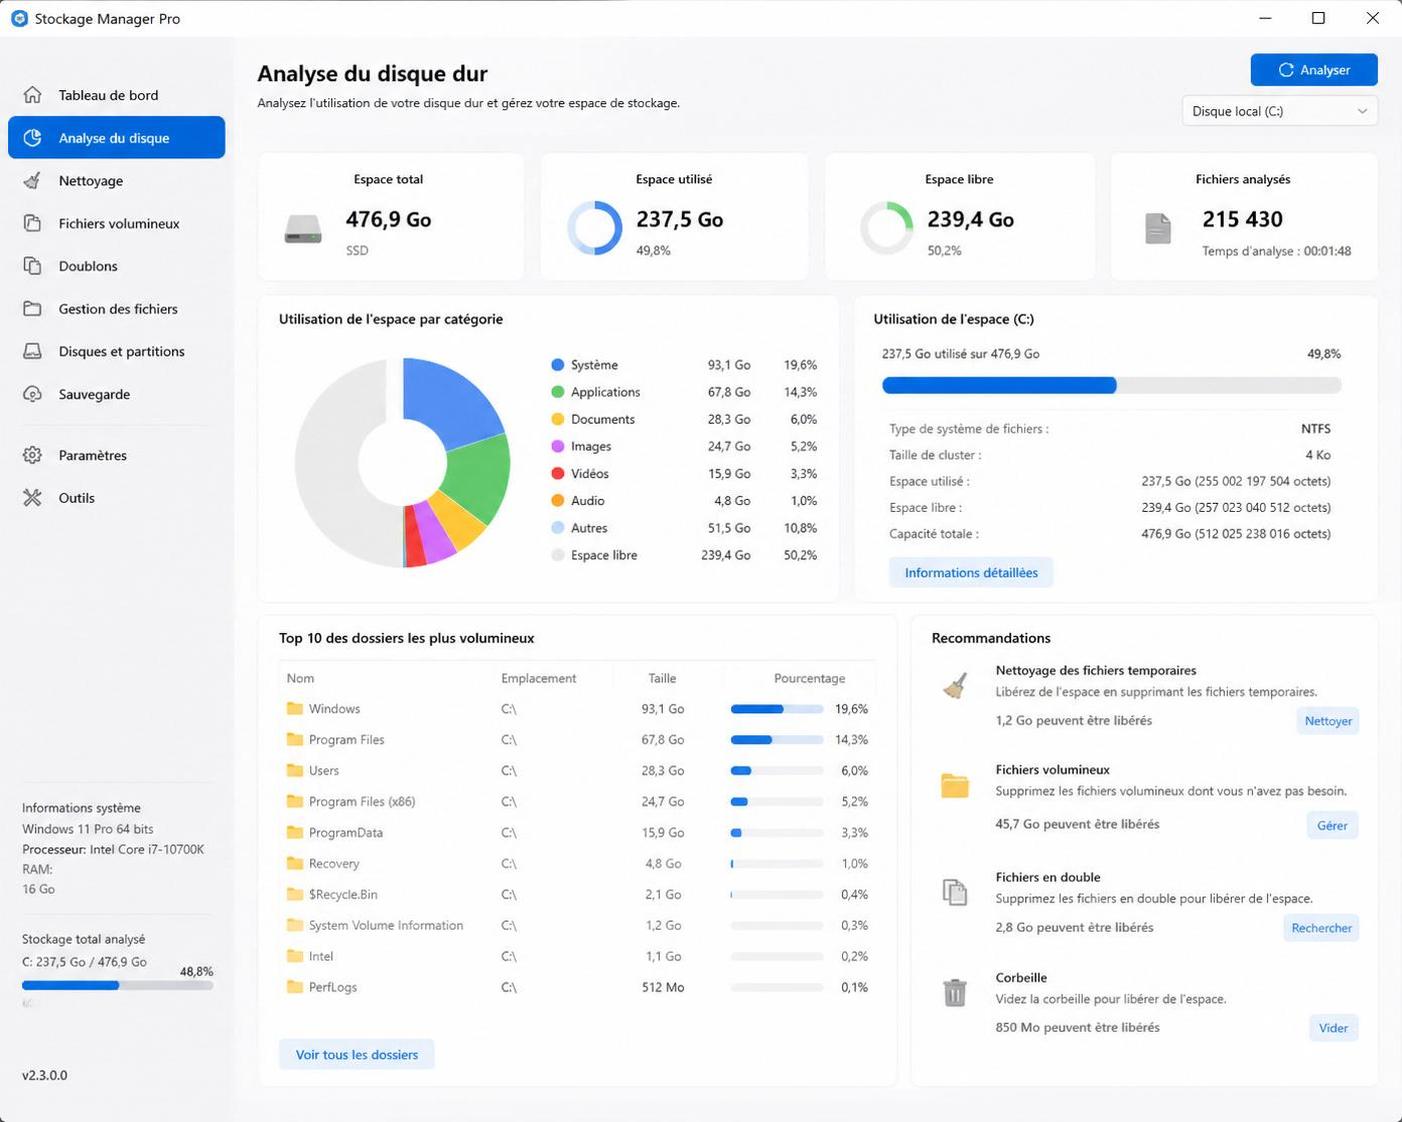The image size is (1402, 1122).
Task: Click Voir tous les dossiers button
Action: click(x=357, y=1055)
